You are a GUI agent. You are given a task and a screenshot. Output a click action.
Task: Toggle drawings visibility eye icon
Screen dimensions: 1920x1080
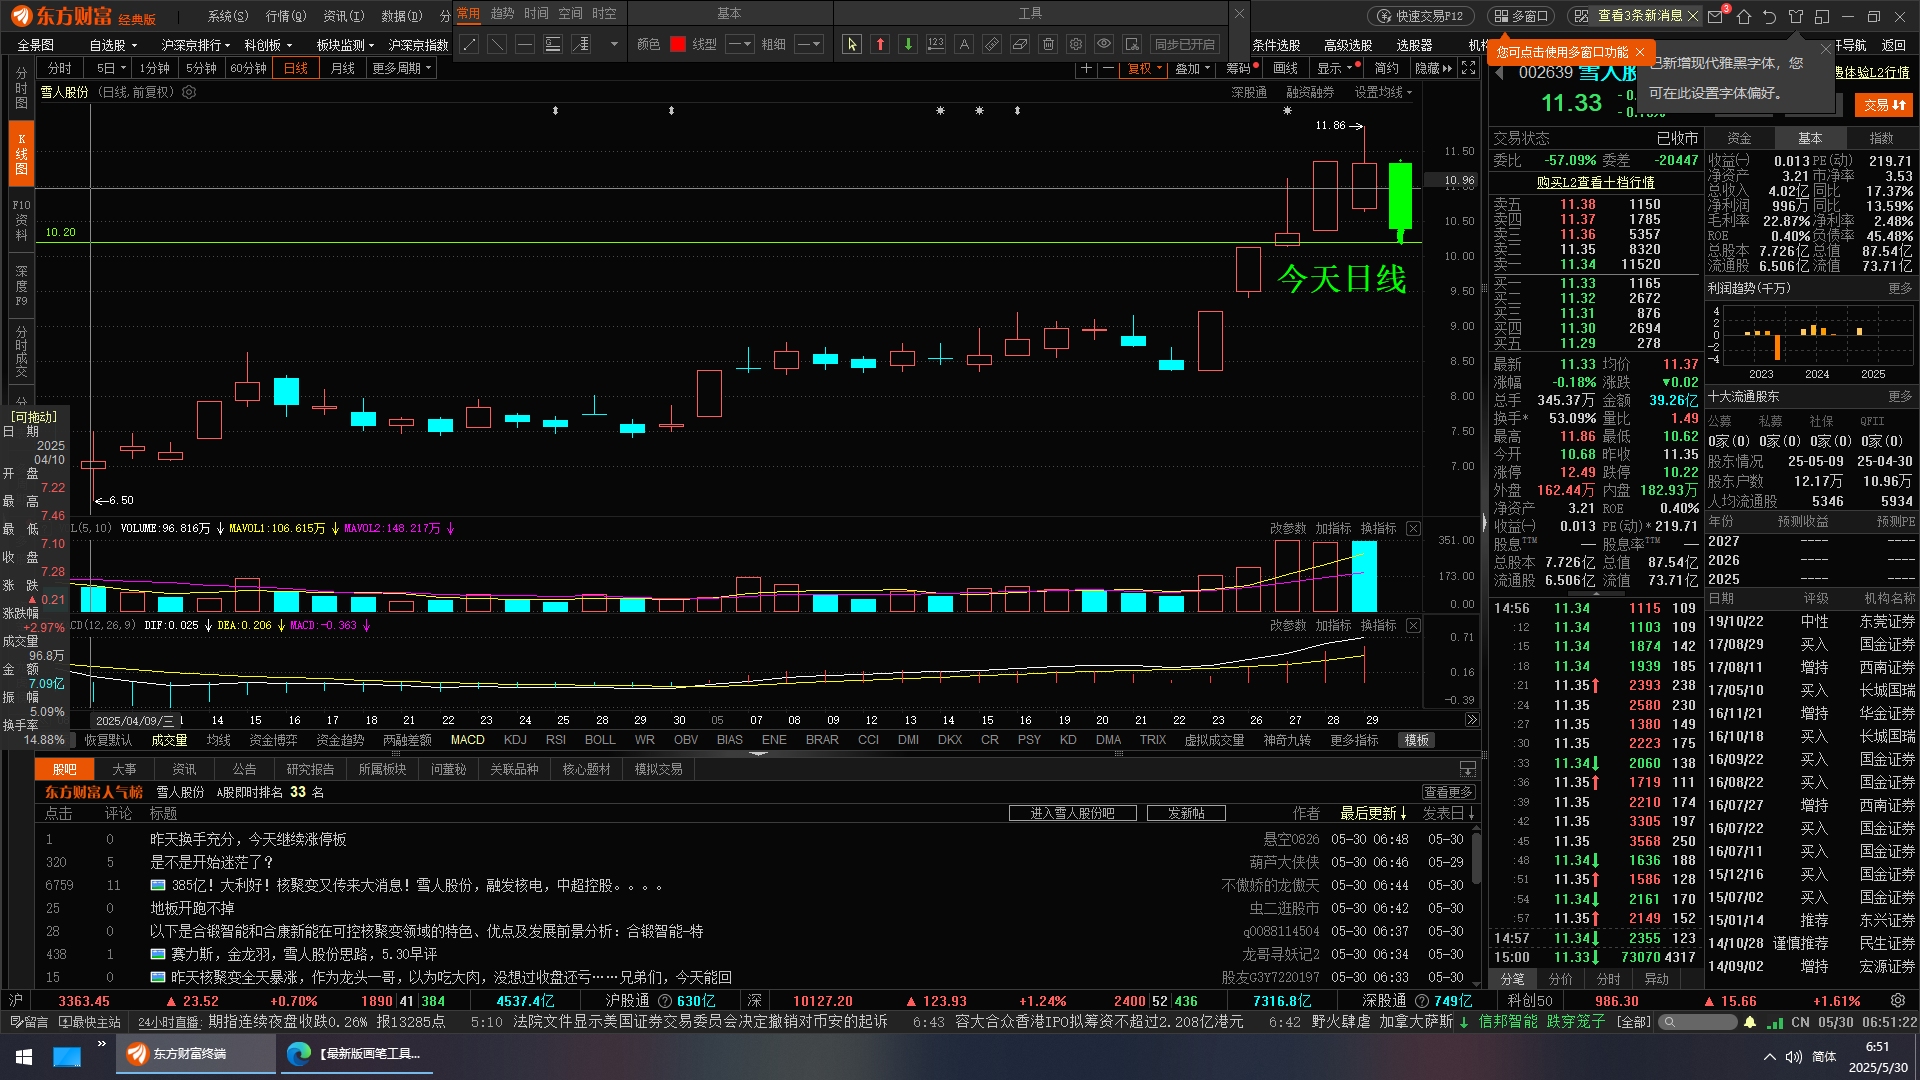tap(1104, 44)
